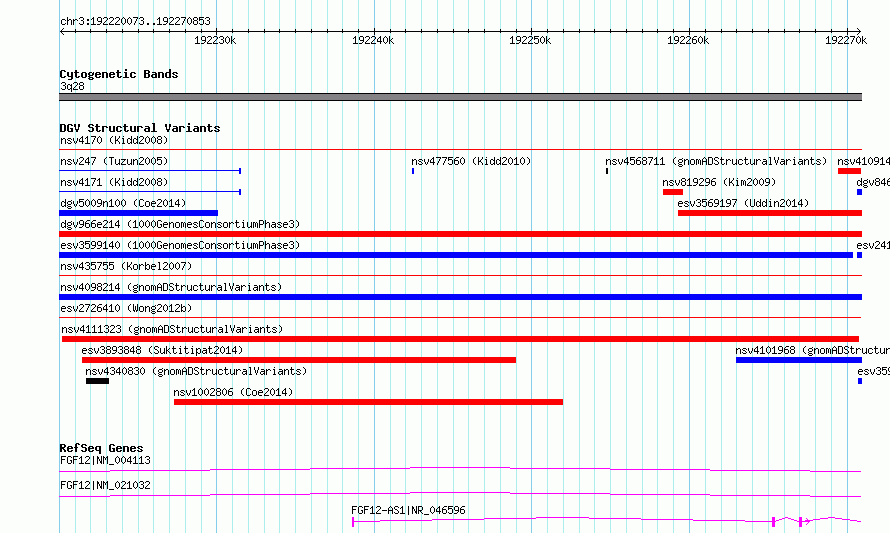The image size is (890, 533).
Task: Select the nsv4098214 gnomAD blue bar
Action: click(460, 297)
